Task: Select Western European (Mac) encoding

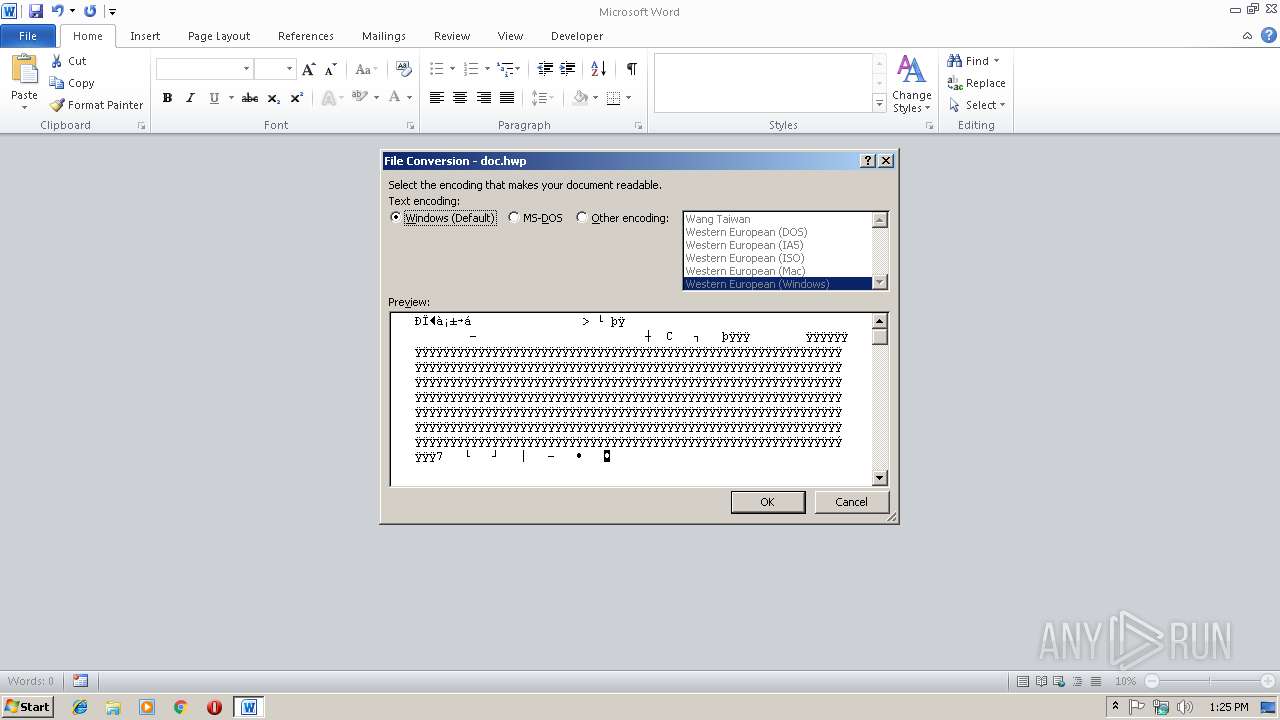Action: [x=745, y=271]
